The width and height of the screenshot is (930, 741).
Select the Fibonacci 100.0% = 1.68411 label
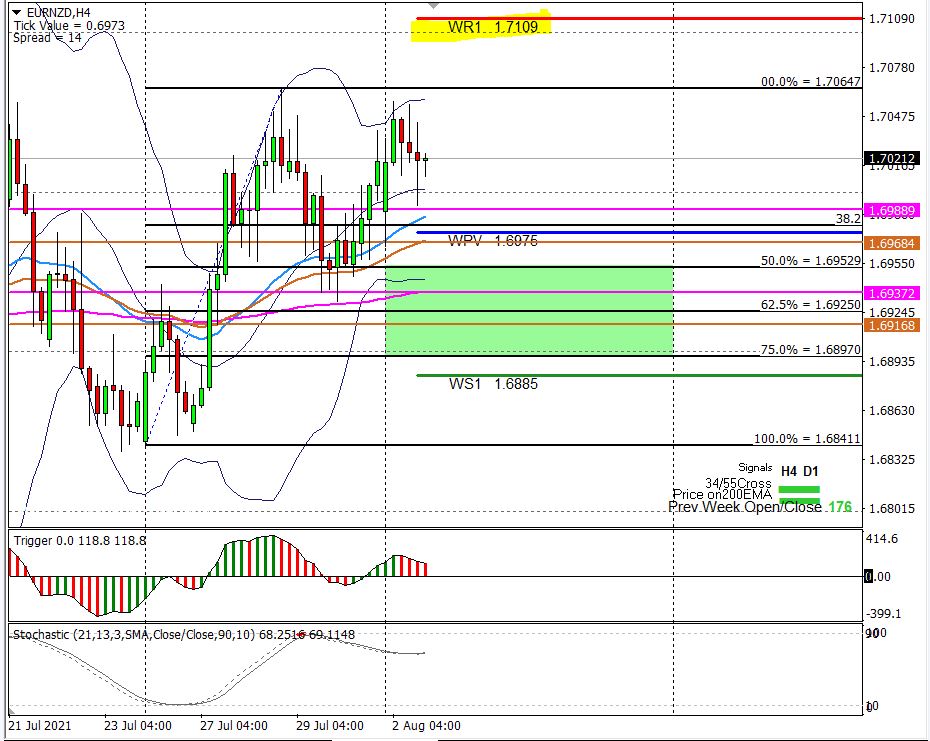pos(806,438)
